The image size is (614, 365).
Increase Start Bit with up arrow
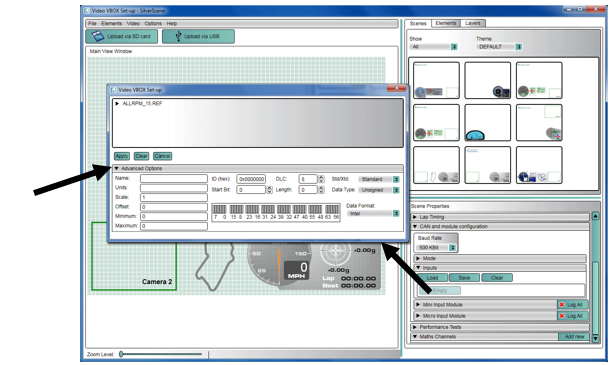pyautogui.click(x=269, y=188)
